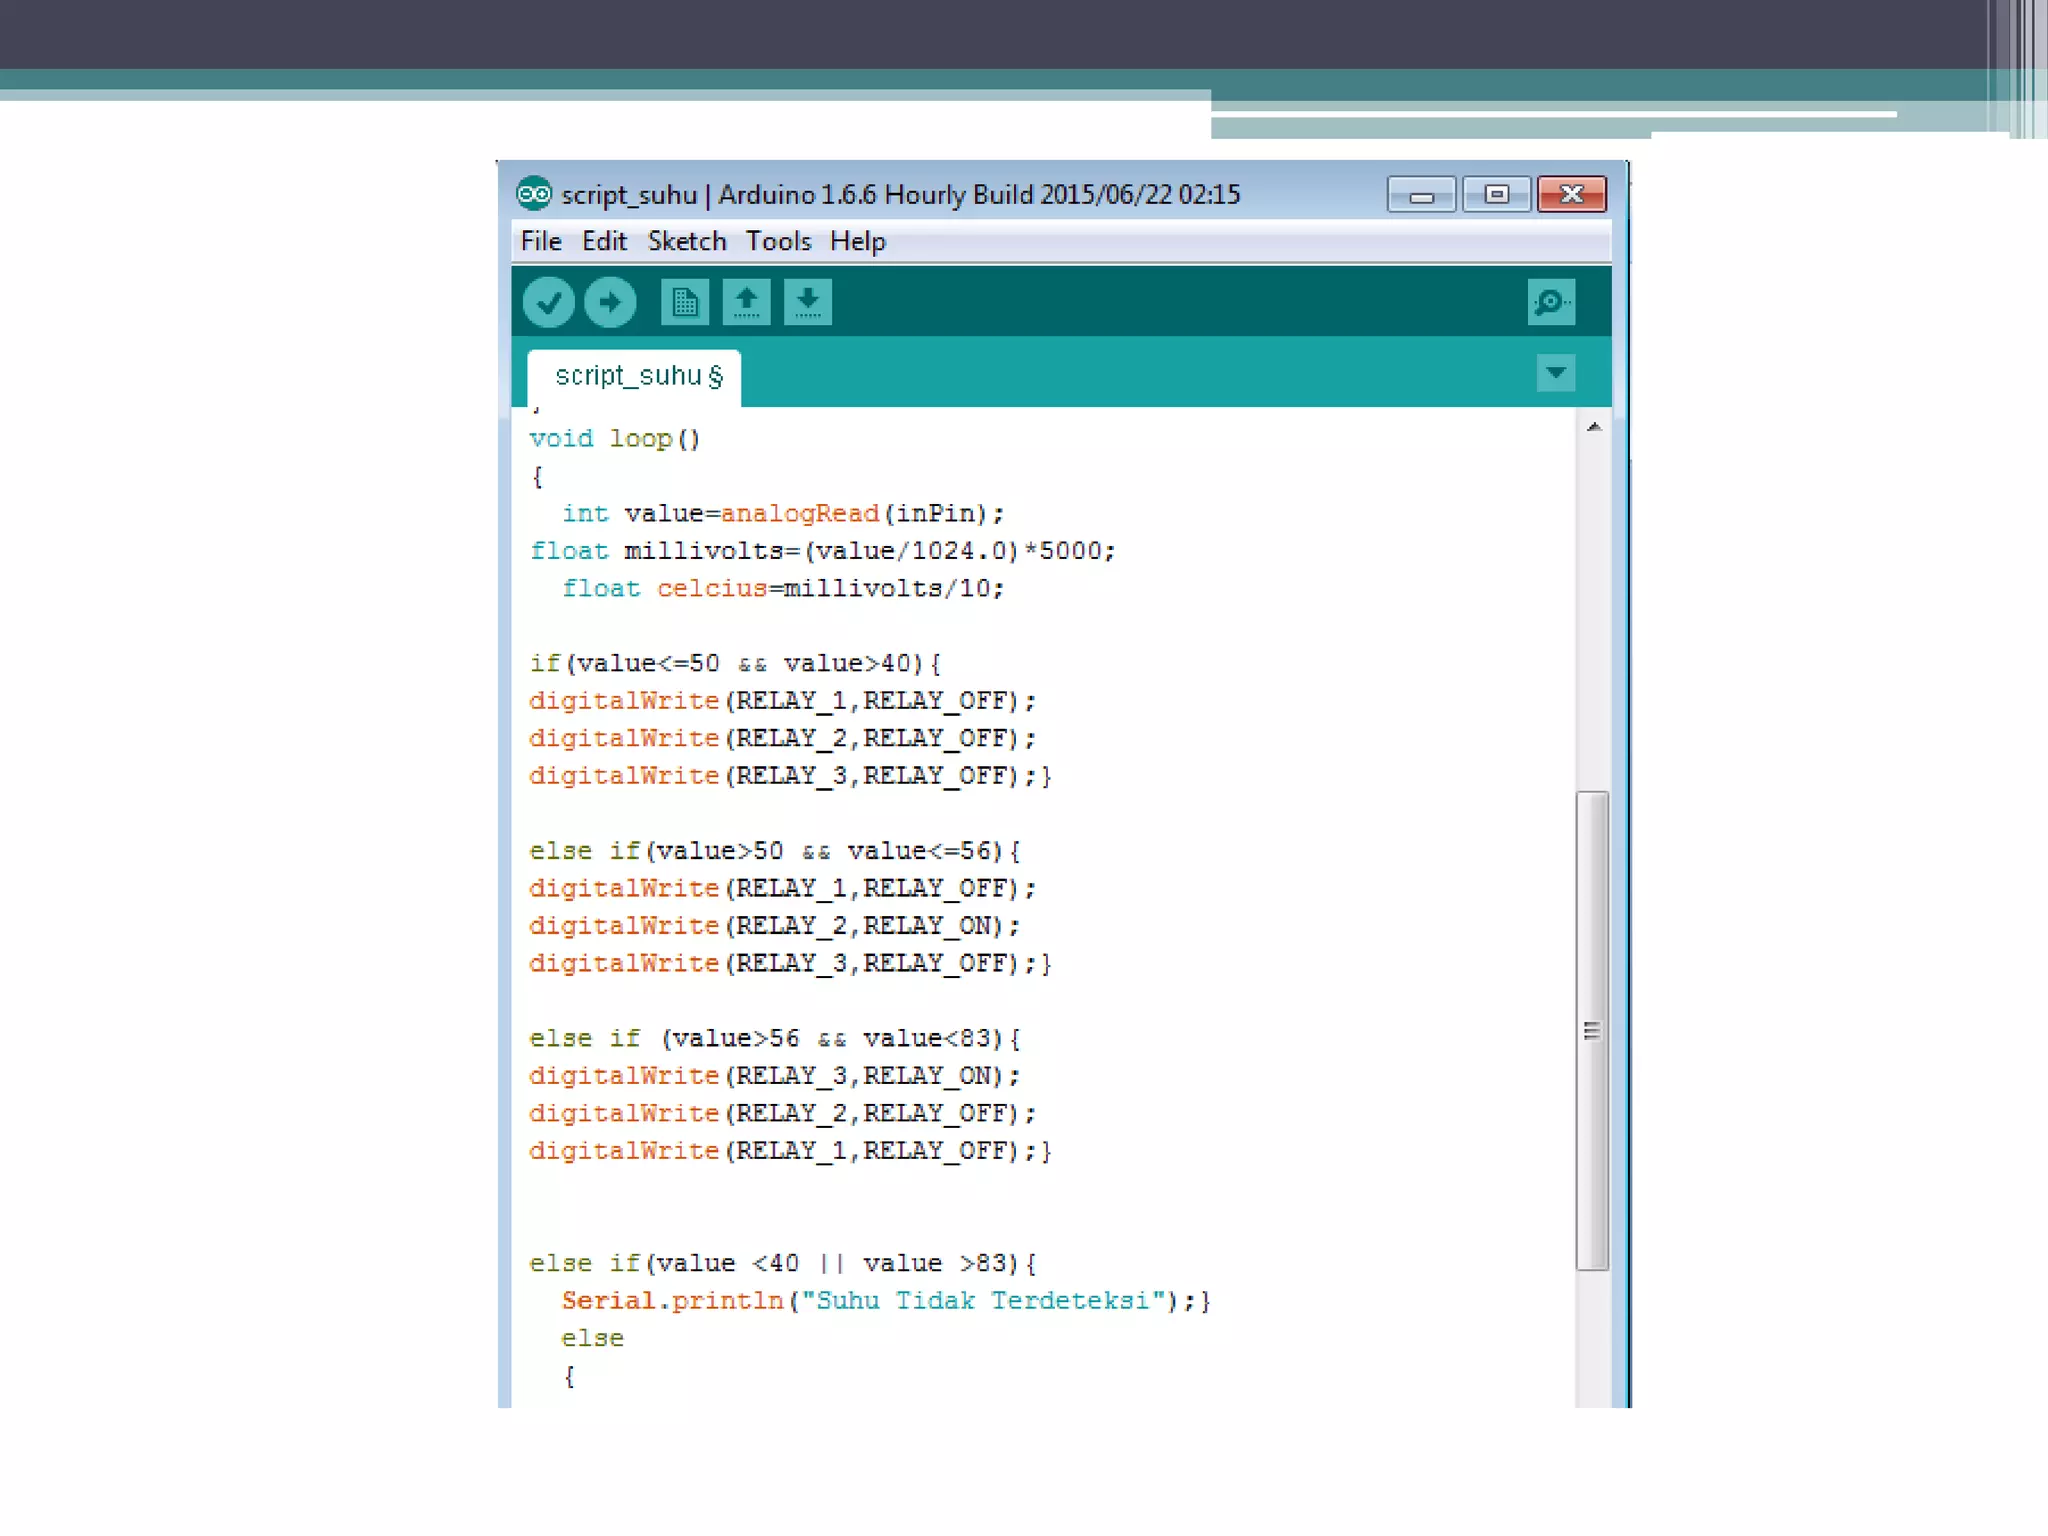Click the scrollbar up arrow
Viewport: 2048px width, 1536px height.
[x=1594, y=427]
